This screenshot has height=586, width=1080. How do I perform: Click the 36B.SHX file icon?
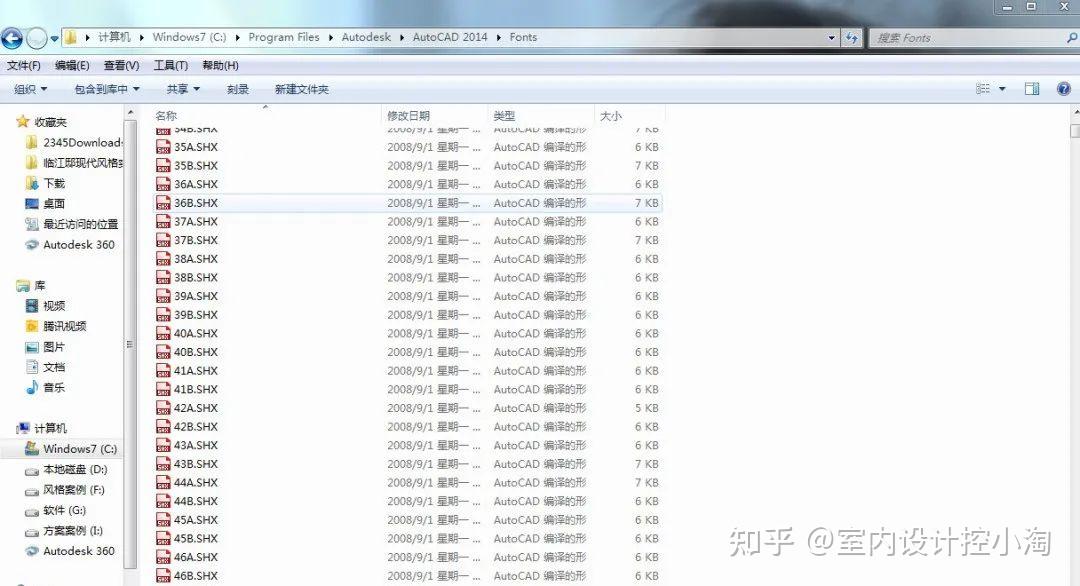click(163, 202)
